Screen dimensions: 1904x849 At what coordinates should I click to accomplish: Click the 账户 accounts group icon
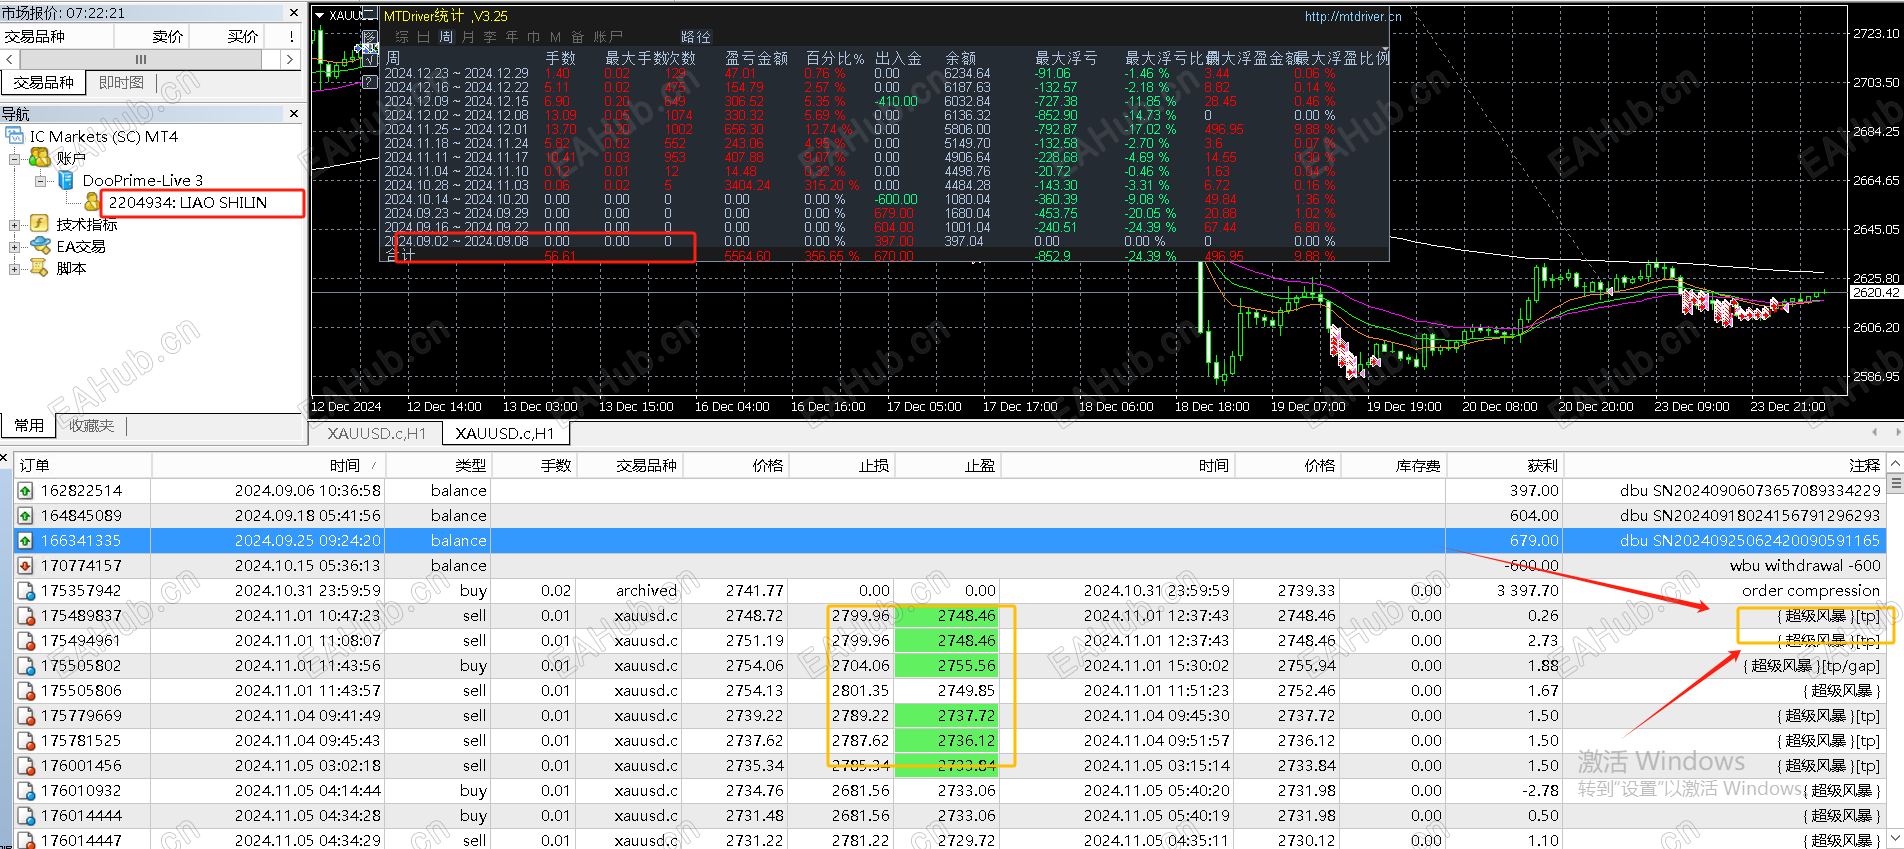tap(40, 158)
